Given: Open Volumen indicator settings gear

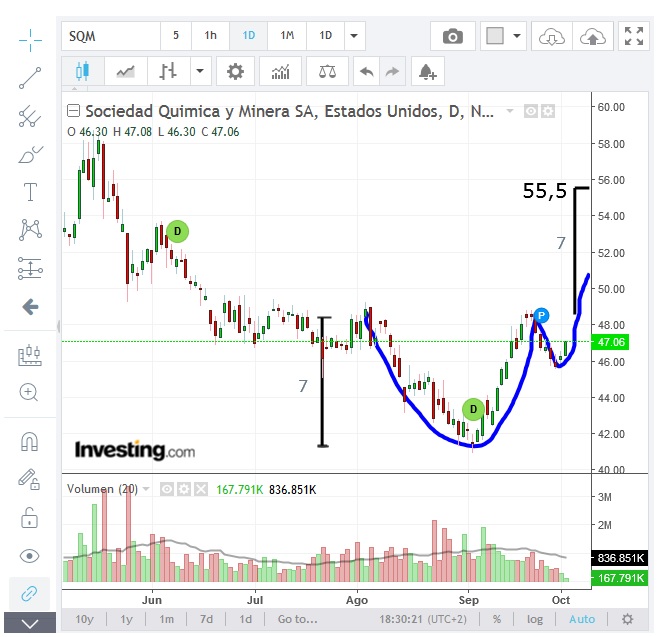Looking at the screenshot, I should pyautogui.click(x=184, y=489).
